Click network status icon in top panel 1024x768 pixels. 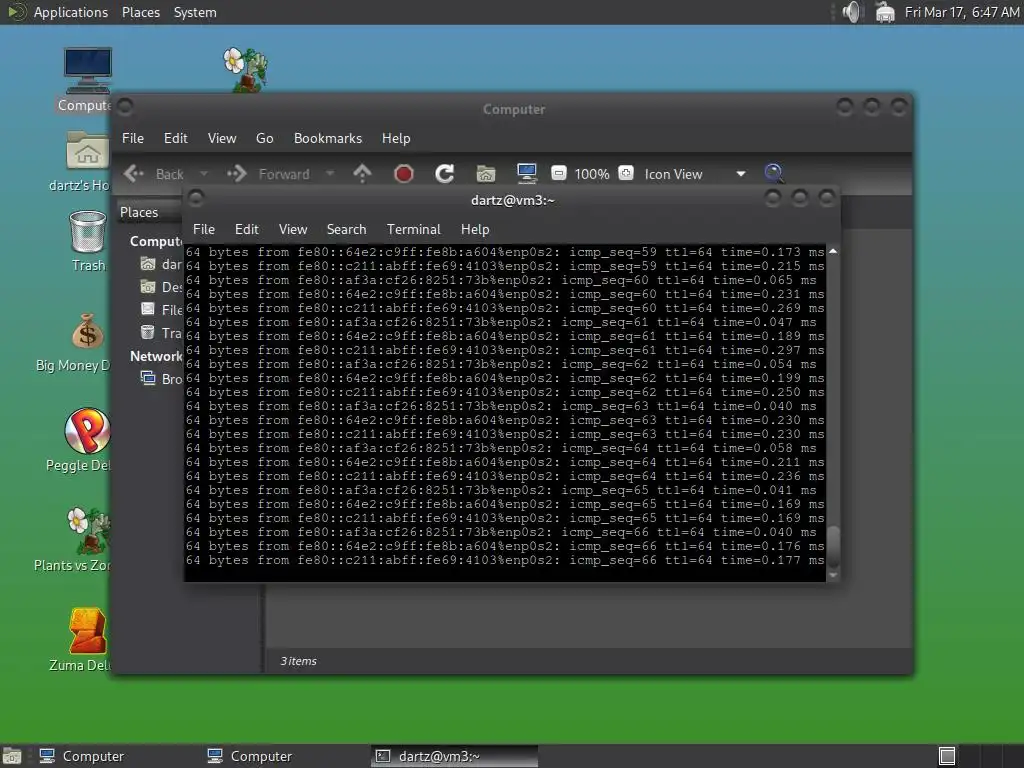[x=885, y=12]
